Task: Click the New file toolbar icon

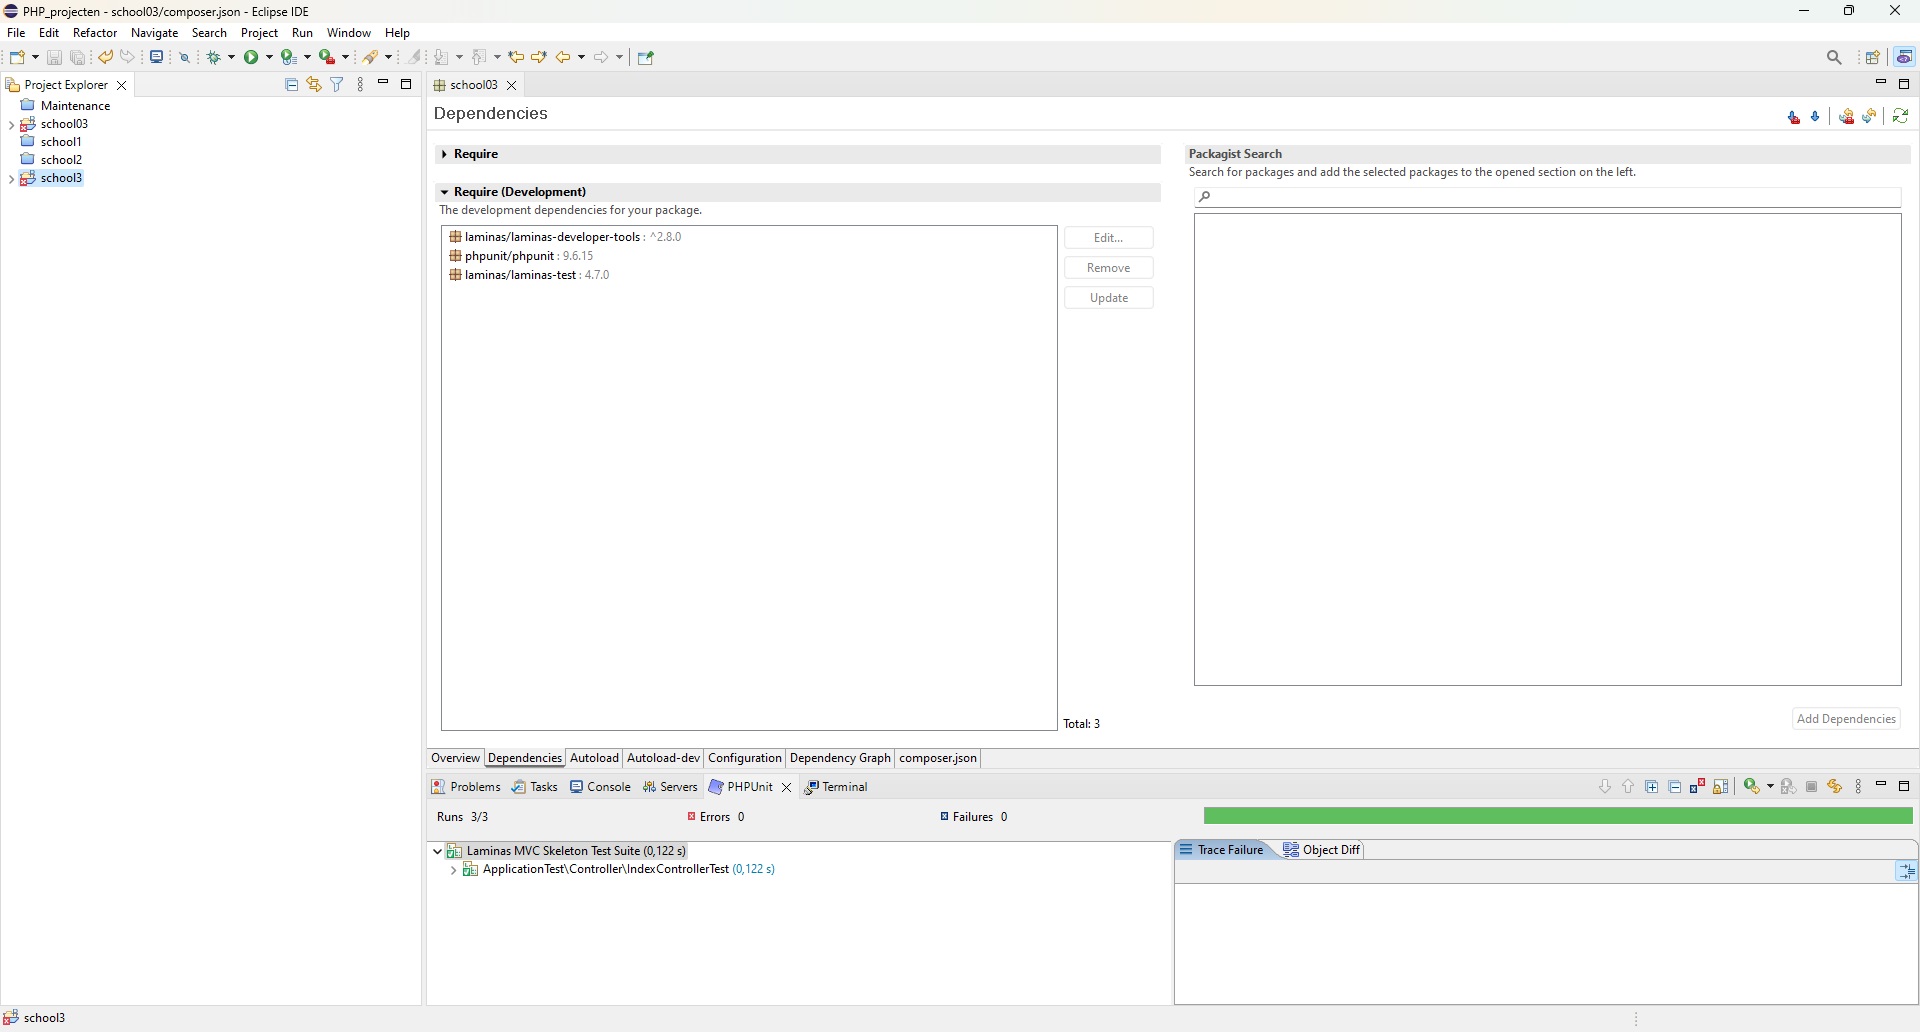Action: [17, 58]
